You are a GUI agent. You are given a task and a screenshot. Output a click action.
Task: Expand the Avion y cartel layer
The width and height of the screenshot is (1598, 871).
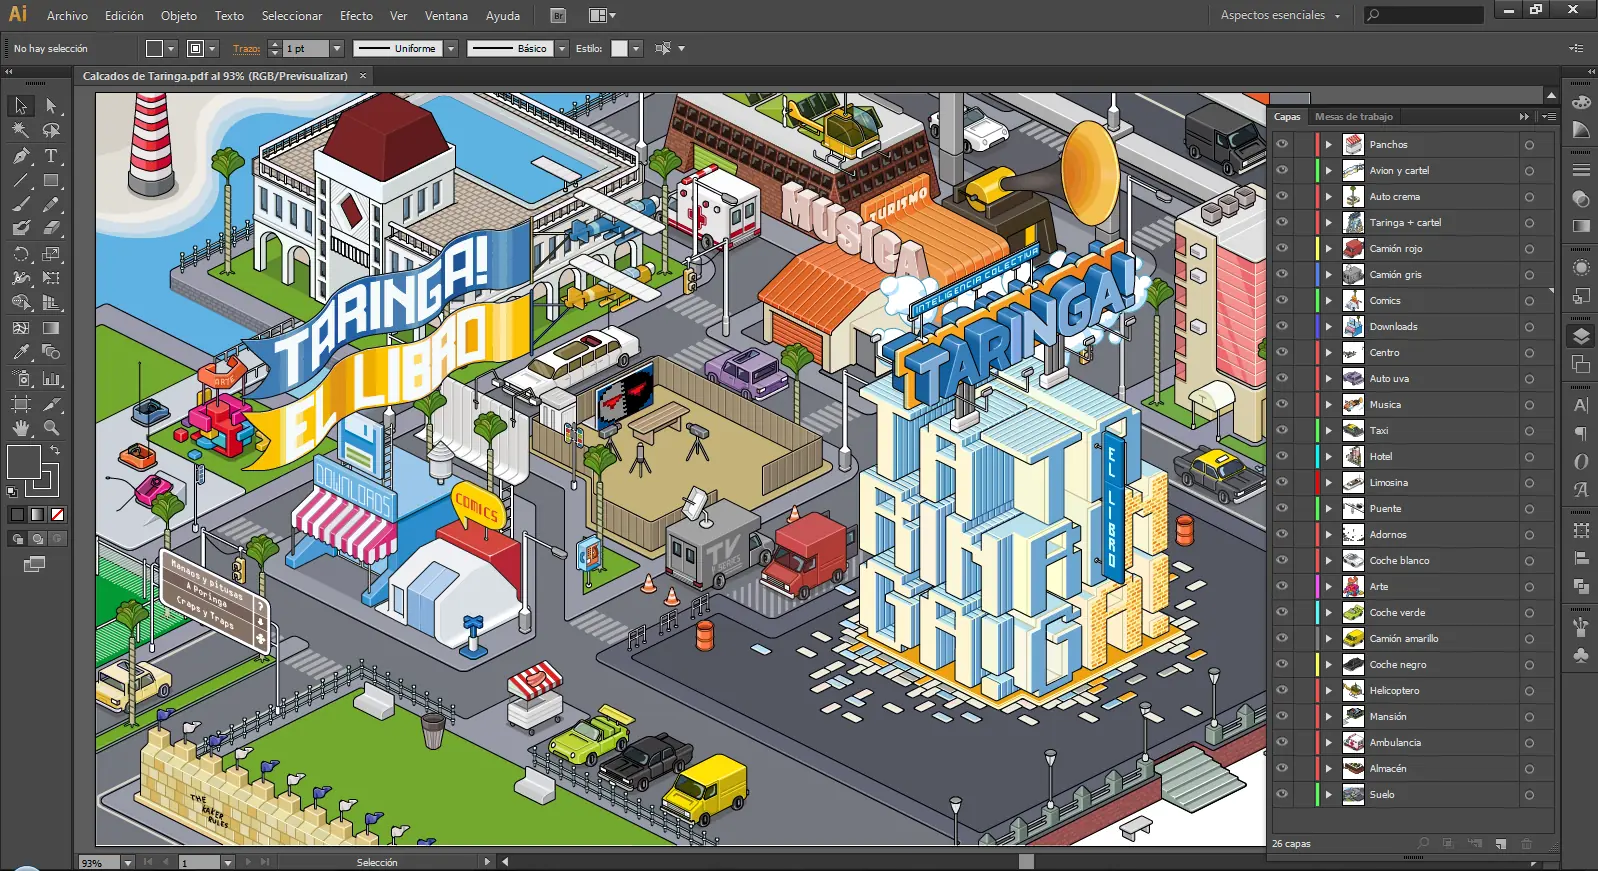pos(1329,171)
